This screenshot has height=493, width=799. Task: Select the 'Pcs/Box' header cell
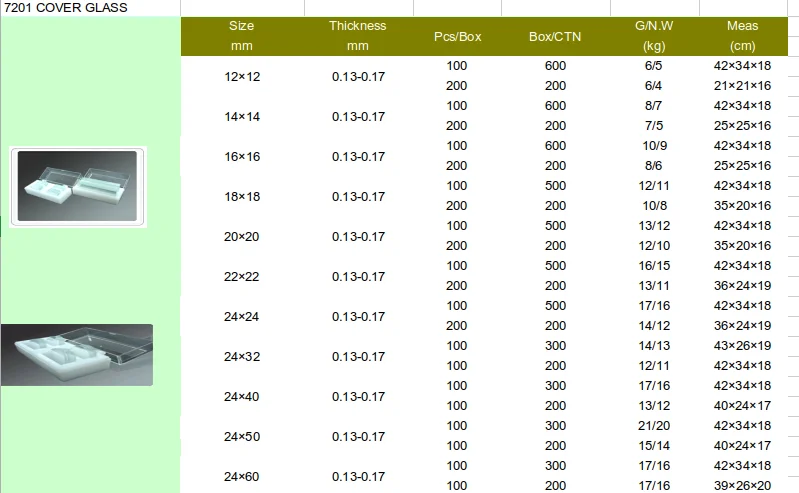[457, 37]
